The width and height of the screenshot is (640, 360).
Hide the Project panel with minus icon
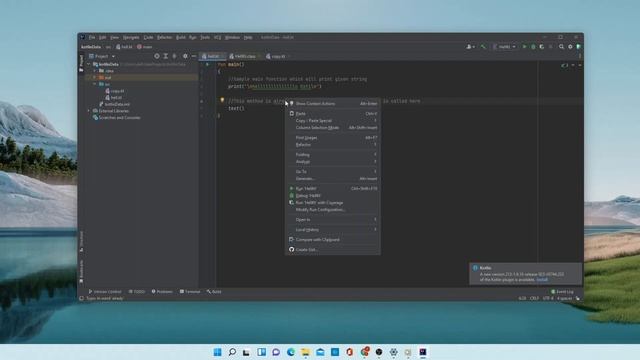[194, 56]
